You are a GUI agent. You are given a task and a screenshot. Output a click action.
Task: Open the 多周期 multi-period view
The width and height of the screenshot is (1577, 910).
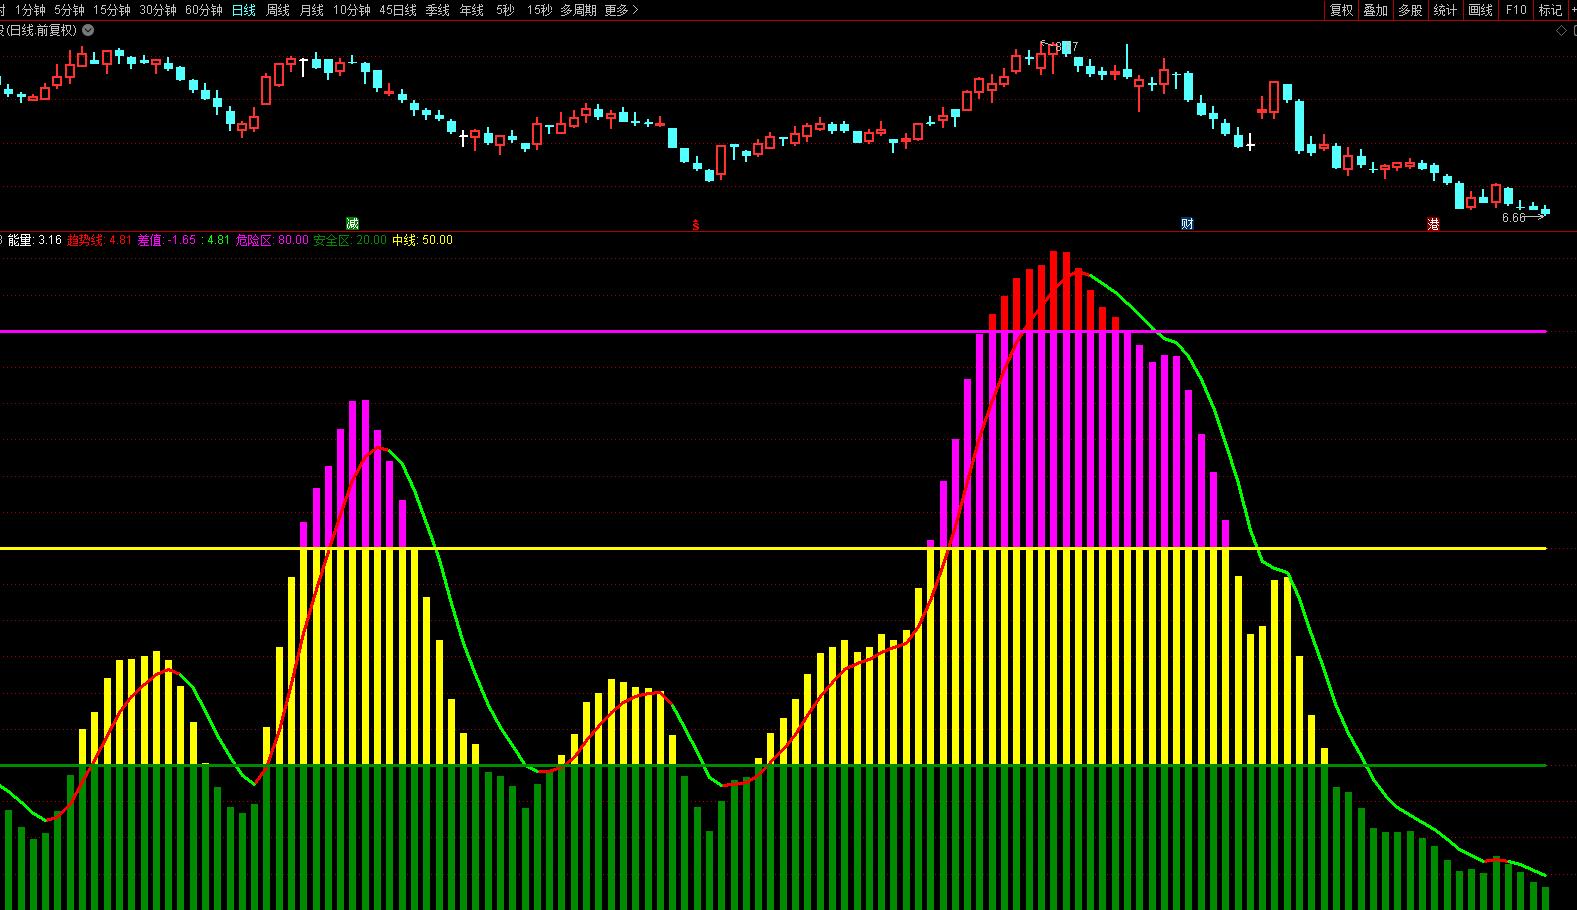click(578, 10)
